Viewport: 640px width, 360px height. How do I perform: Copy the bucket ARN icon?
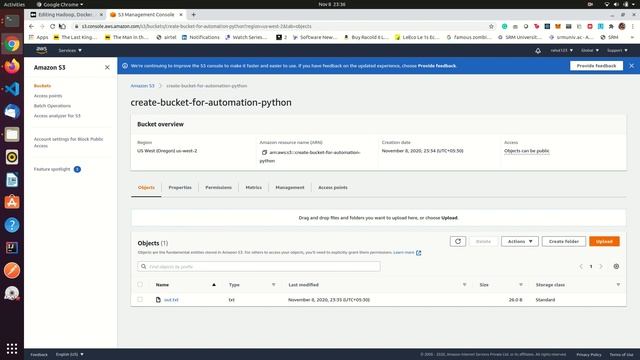tap(264, 152)
